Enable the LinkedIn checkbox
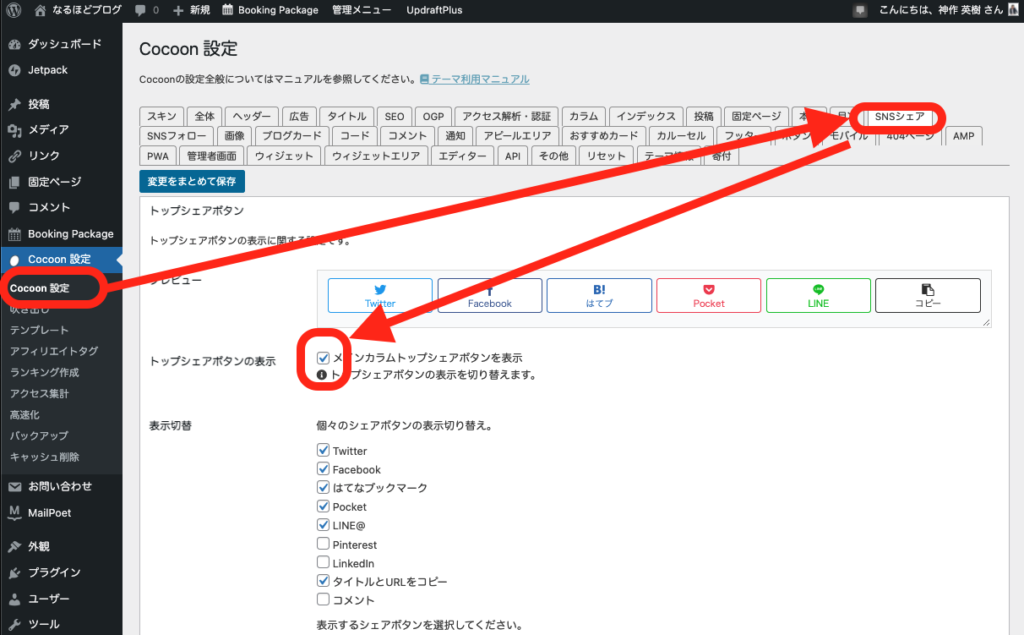The width and height of the screenshot is (1024, 635). (323, 562)
